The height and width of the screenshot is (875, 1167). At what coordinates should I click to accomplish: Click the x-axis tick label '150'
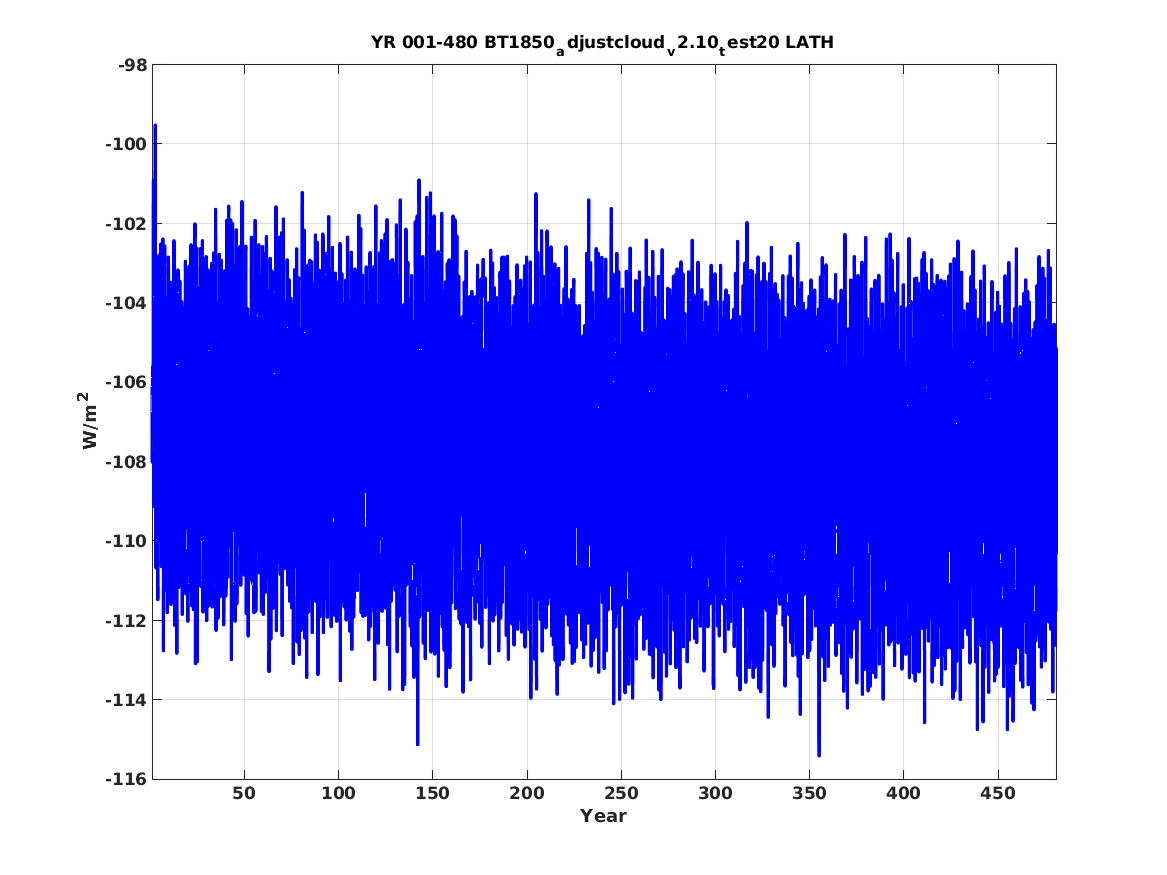(x=432, y=794)
